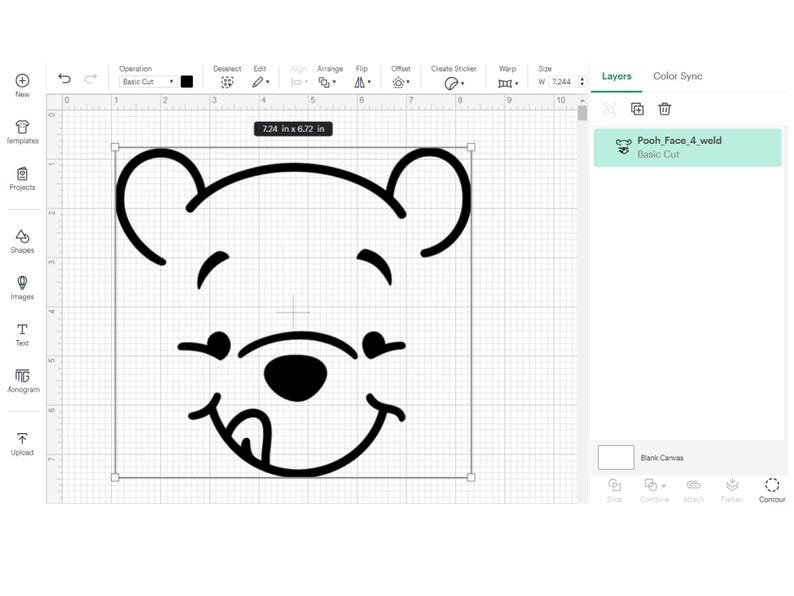794x596 pixels.
Task: Redo the last undone action
Action: [x=91, y=78]
